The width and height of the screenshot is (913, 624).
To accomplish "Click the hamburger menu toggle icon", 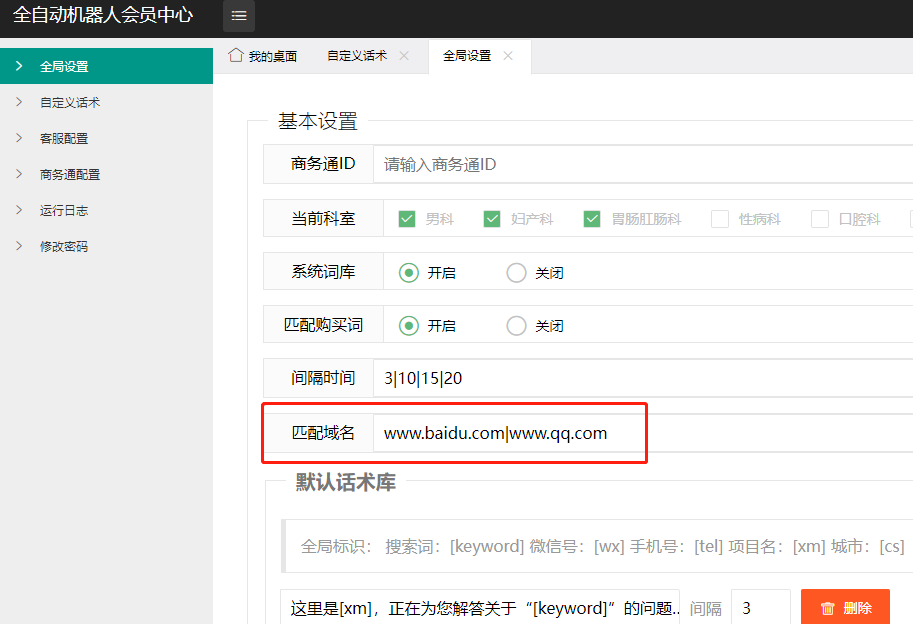I will [x=239, y=16].
